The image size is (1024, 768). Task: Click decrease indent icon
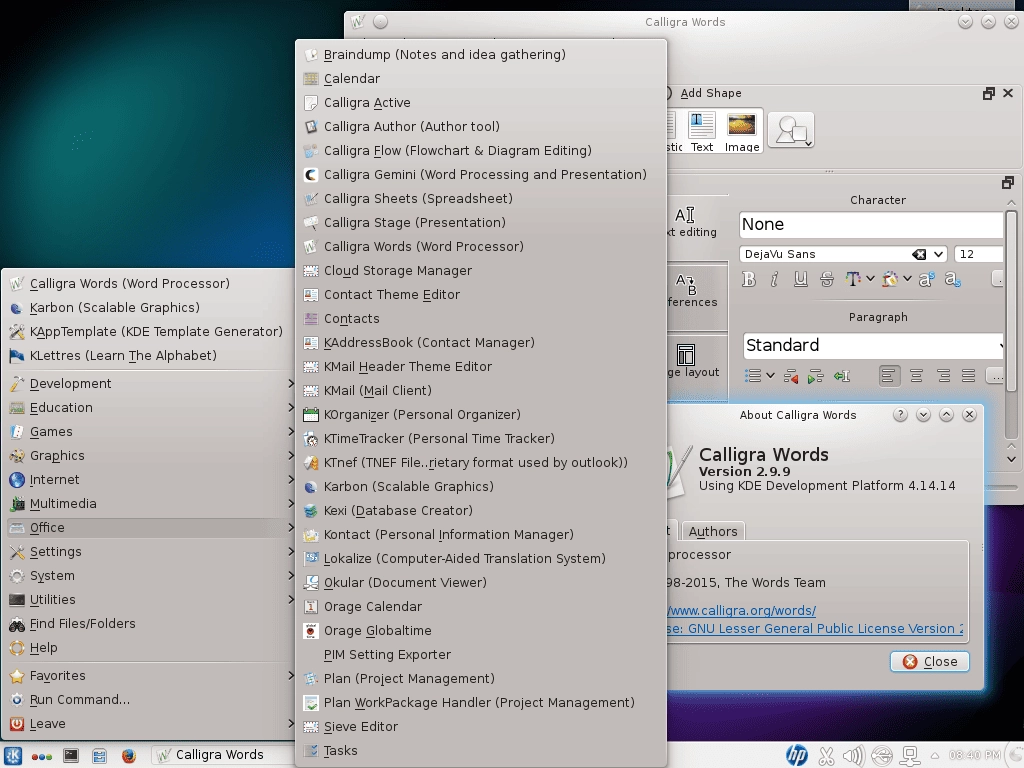tap(791, 376)
